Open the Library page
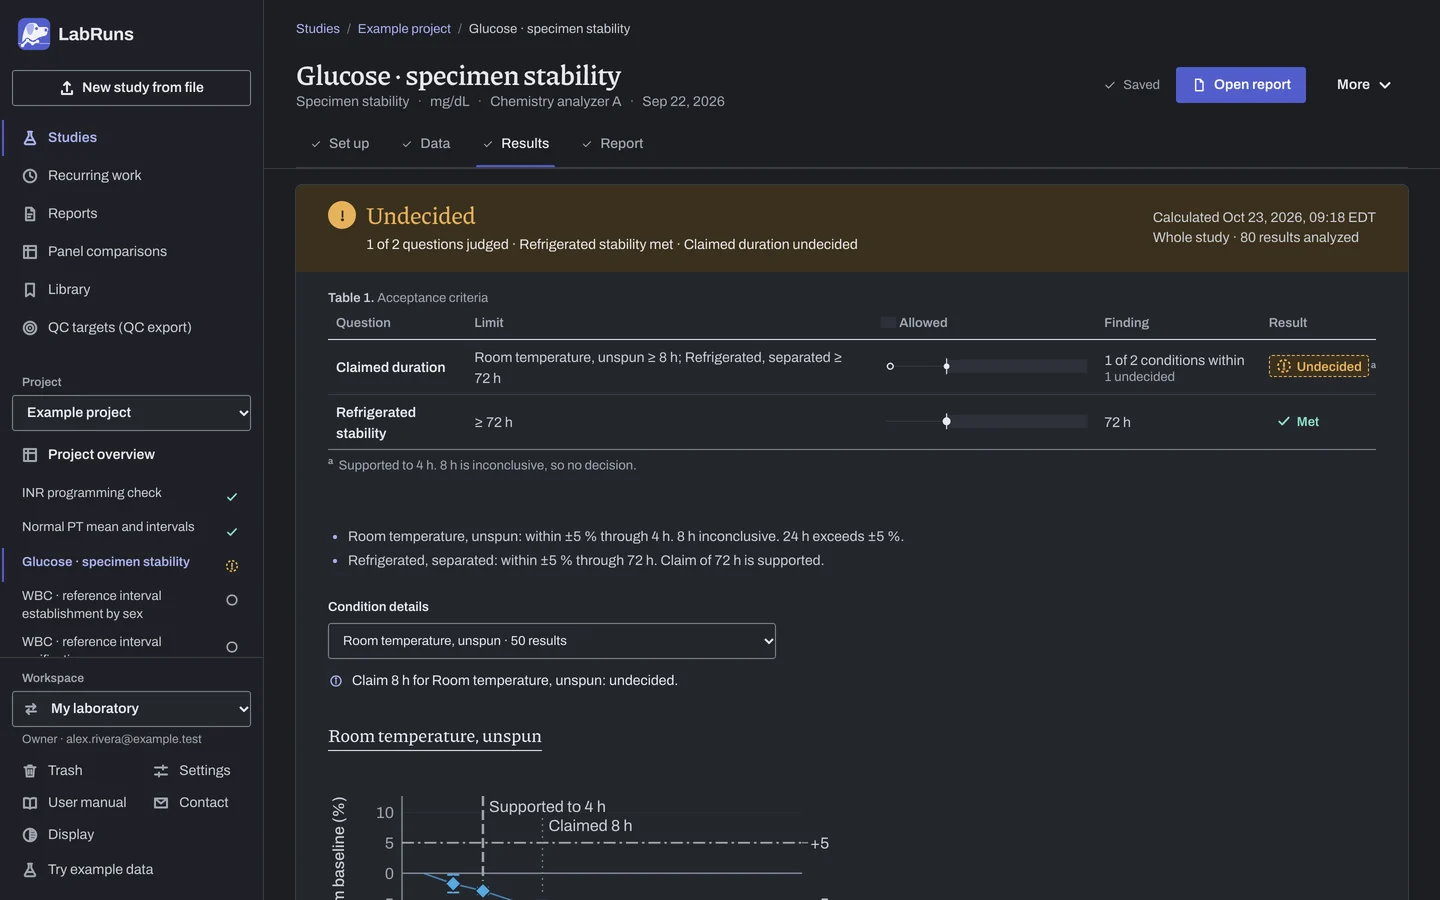The width and height of the screenshot is (1440, 900). point(69,290)
